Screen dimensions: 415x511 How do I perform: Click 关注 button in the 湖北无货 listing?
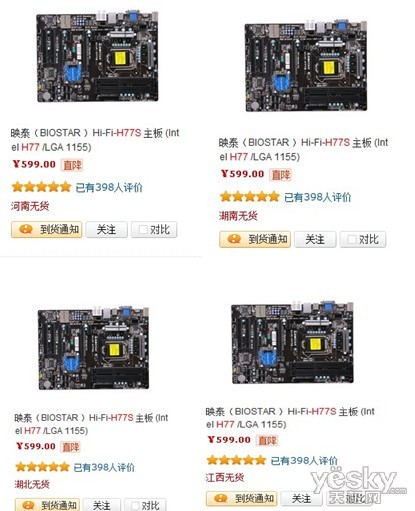(x=102, y=505)
